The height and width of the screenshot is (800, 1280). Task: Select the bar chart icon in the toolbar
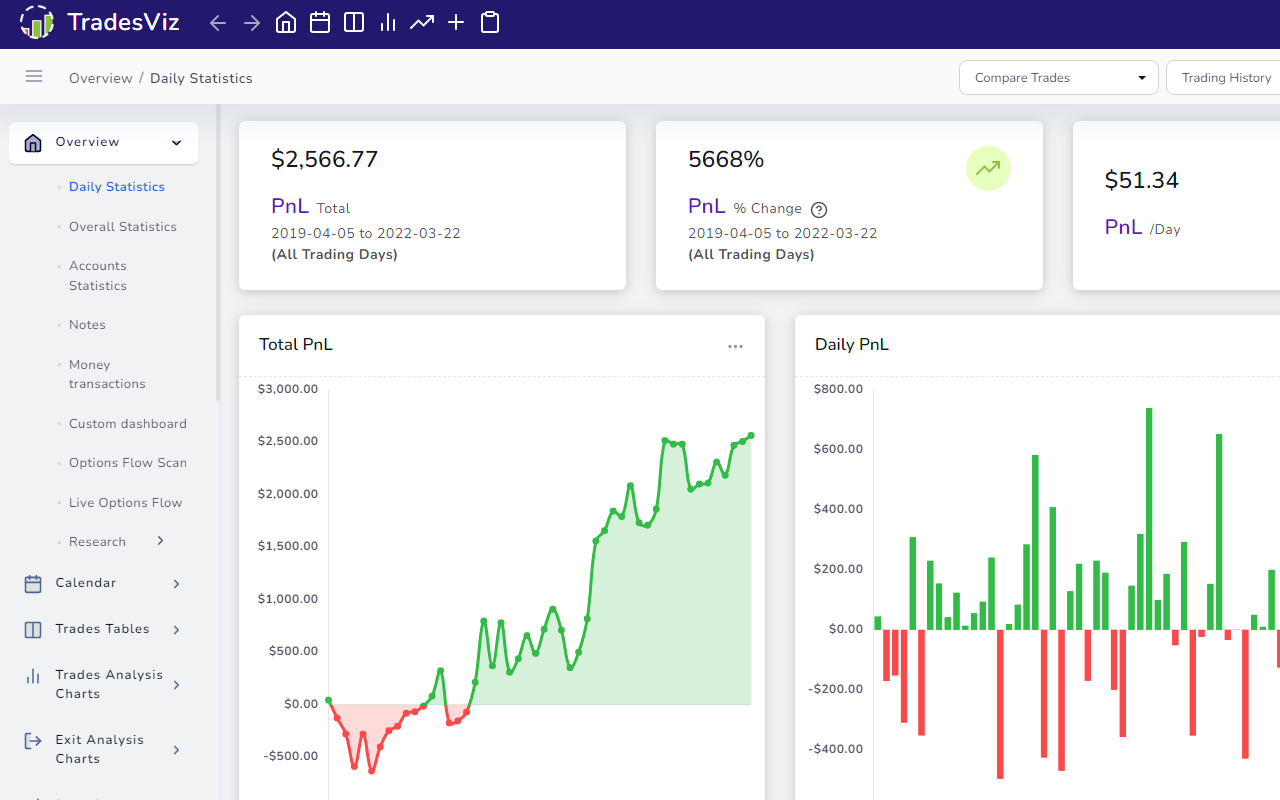pyautogui.click(x=387, y=22)
